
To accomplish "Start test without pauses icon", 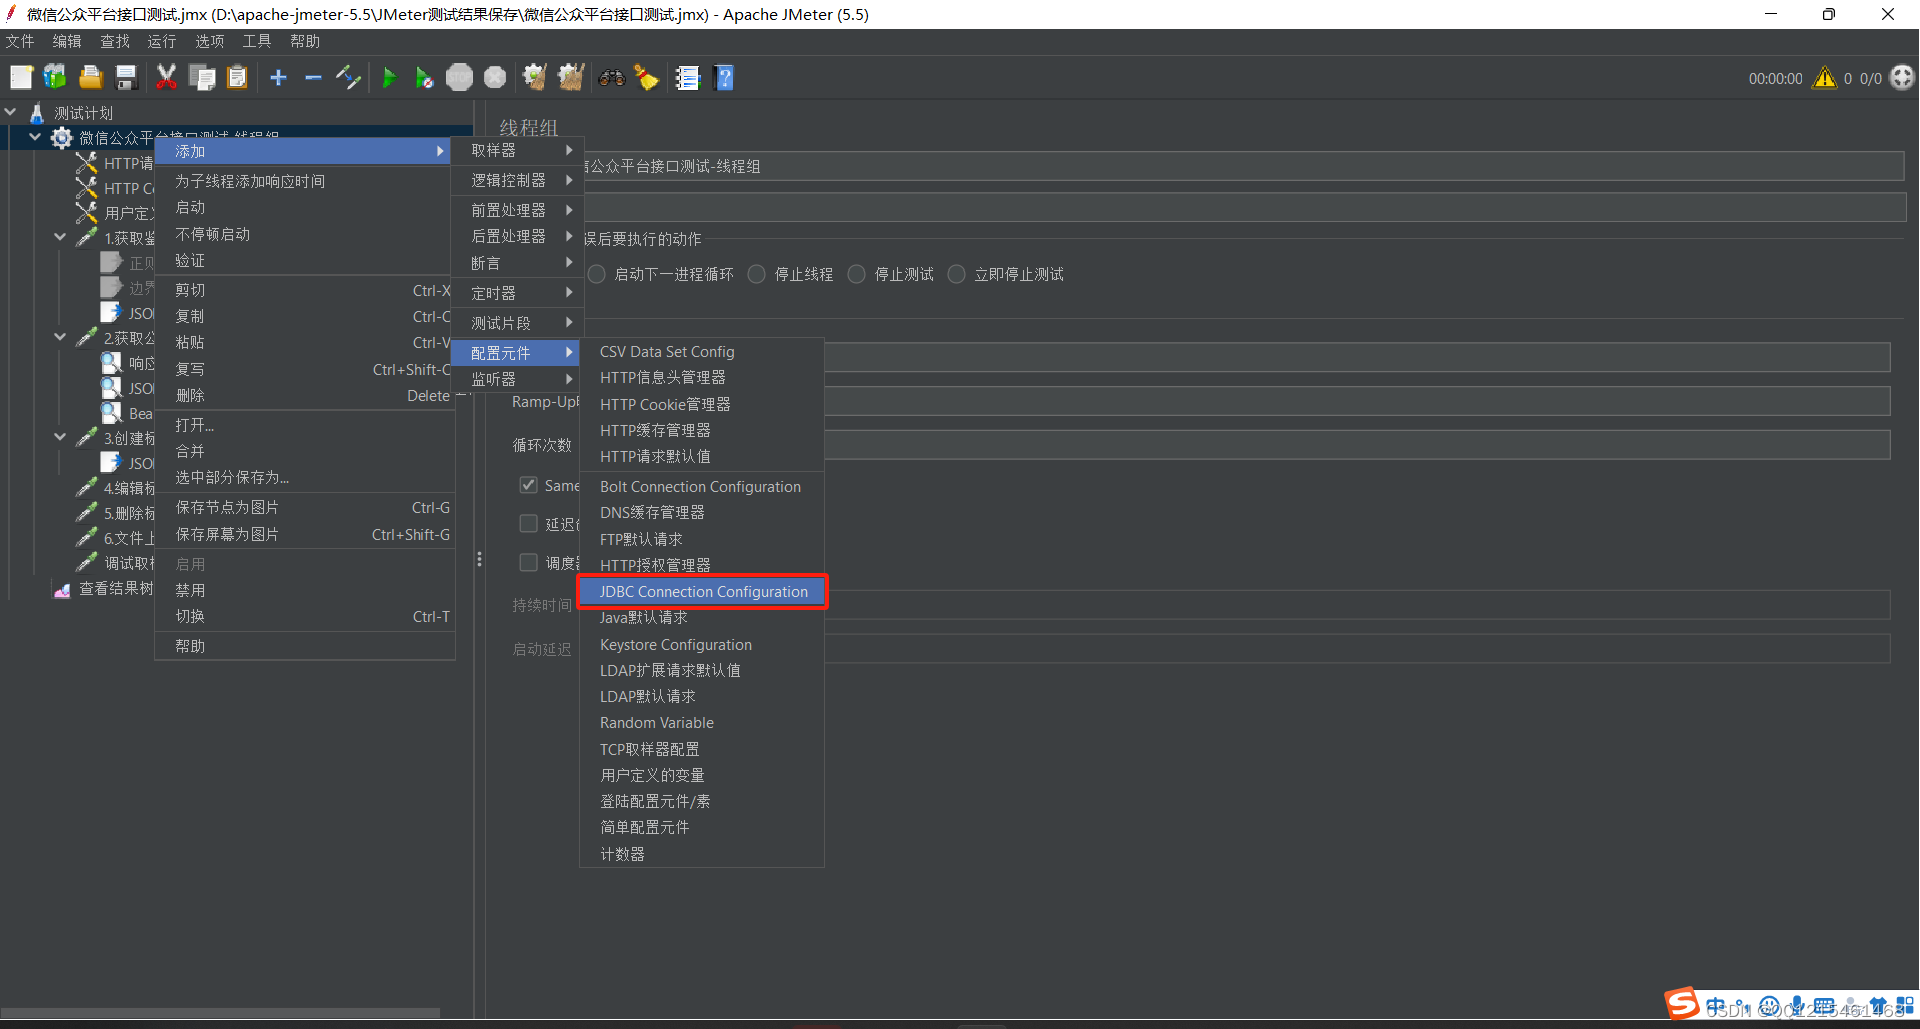I will 424,77.
